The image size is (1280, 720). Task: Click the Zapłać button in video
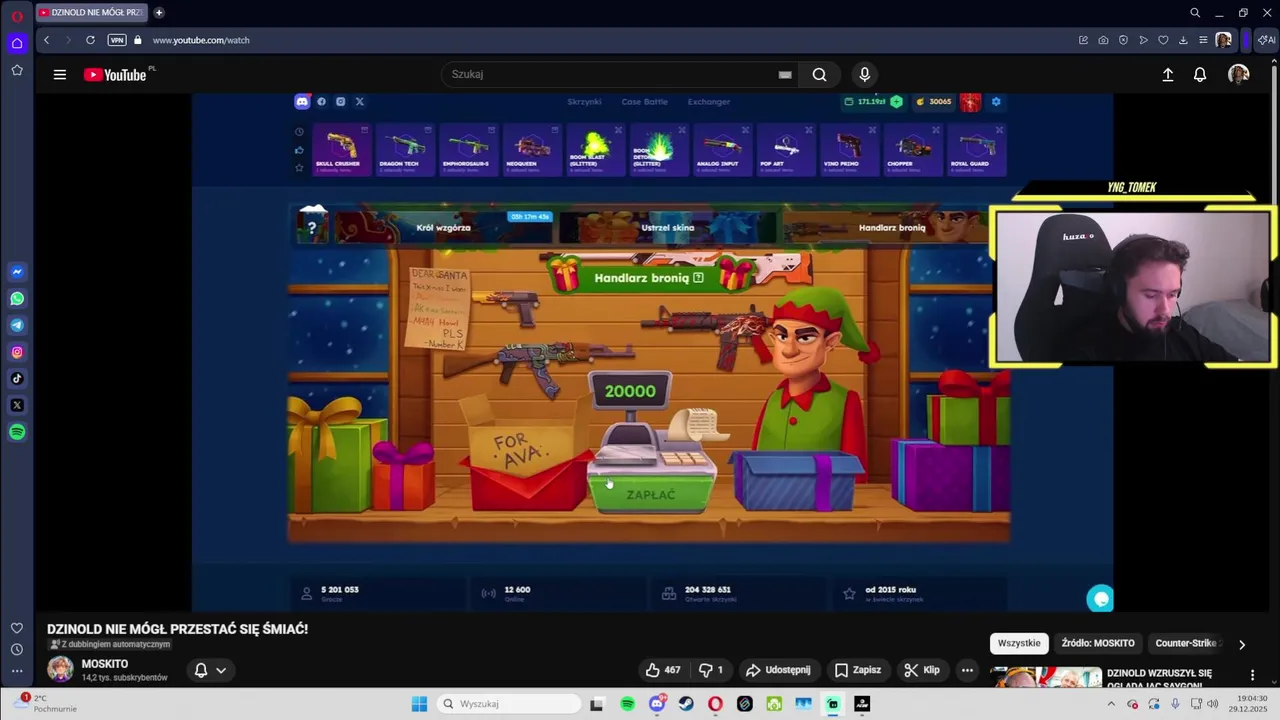tap(651, 494)
